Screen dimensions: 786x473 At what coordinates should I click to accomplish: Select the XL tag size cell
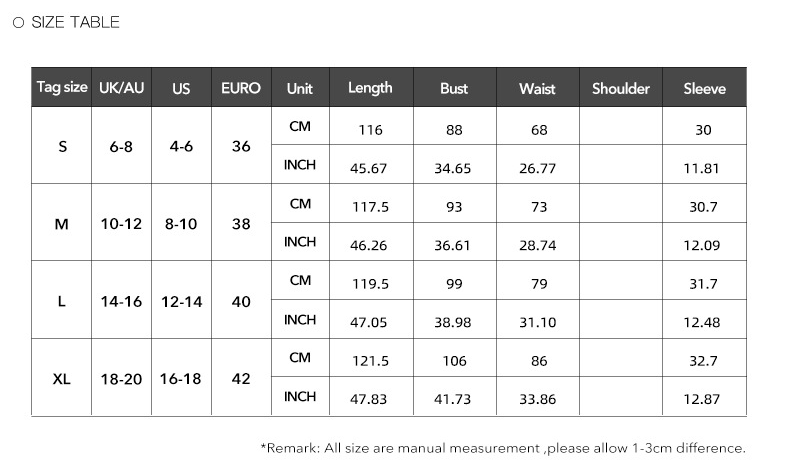pos(62,379)
